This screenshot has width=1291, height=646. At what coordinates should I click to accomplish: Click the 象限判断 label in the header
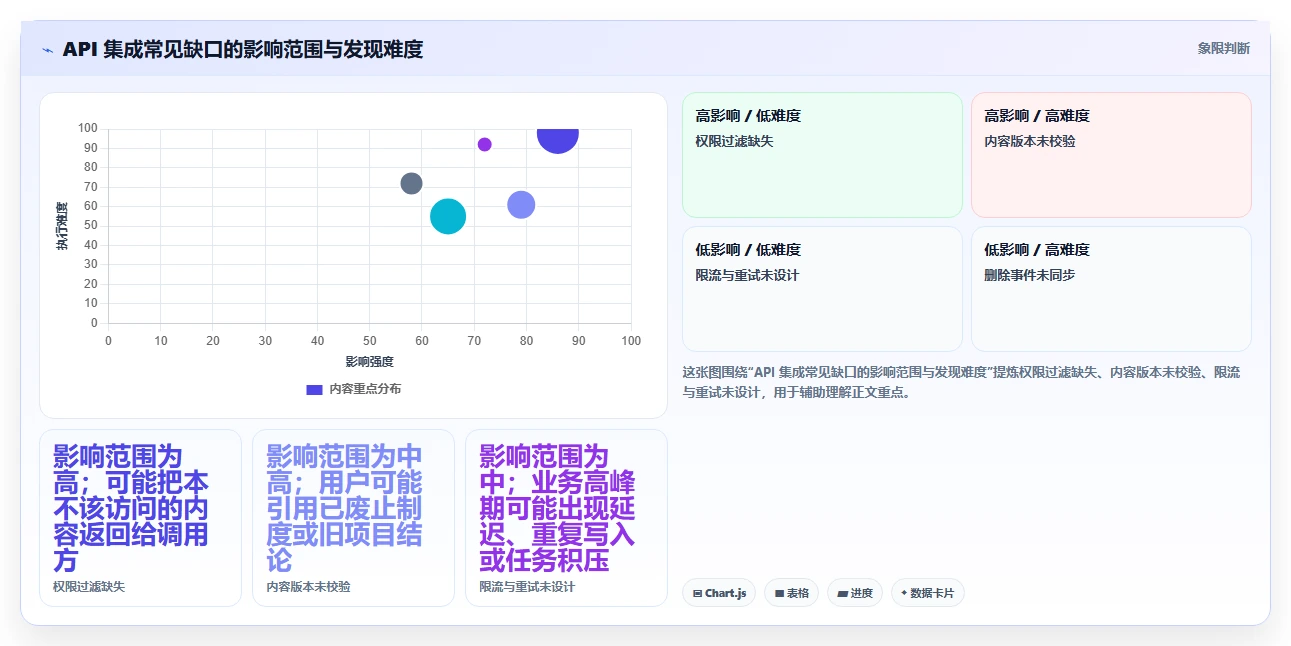click(x=1223, y=48)
